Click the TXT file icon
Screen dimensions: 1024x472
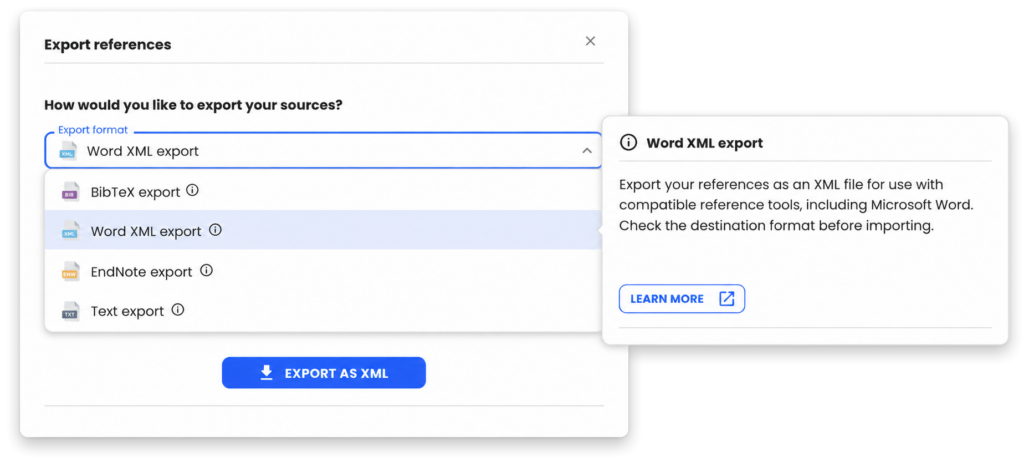tap(70, 311)
